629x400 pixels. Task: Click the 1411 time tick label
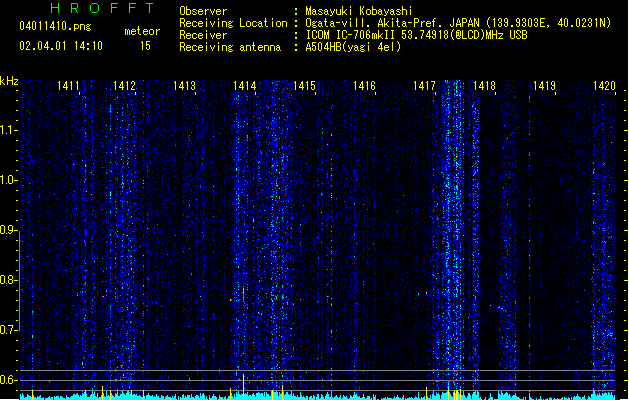(x=68, y=86)
